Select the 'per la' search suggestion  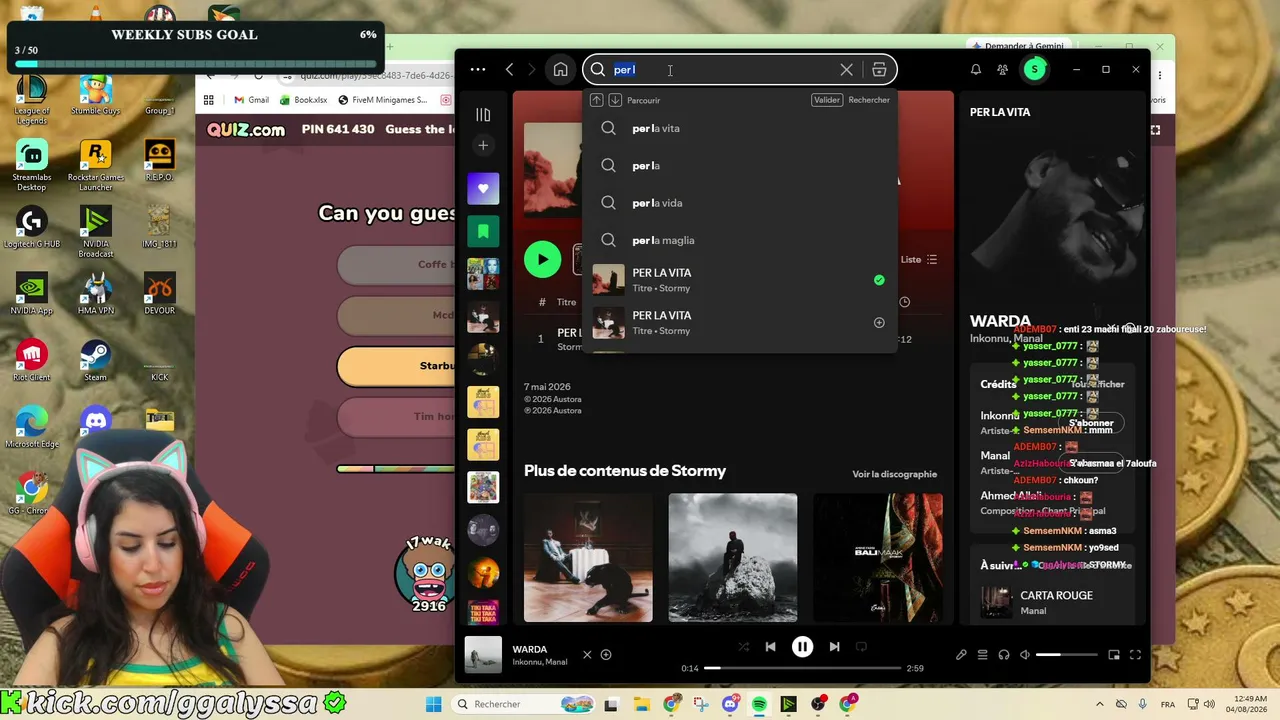click(740, 166)
